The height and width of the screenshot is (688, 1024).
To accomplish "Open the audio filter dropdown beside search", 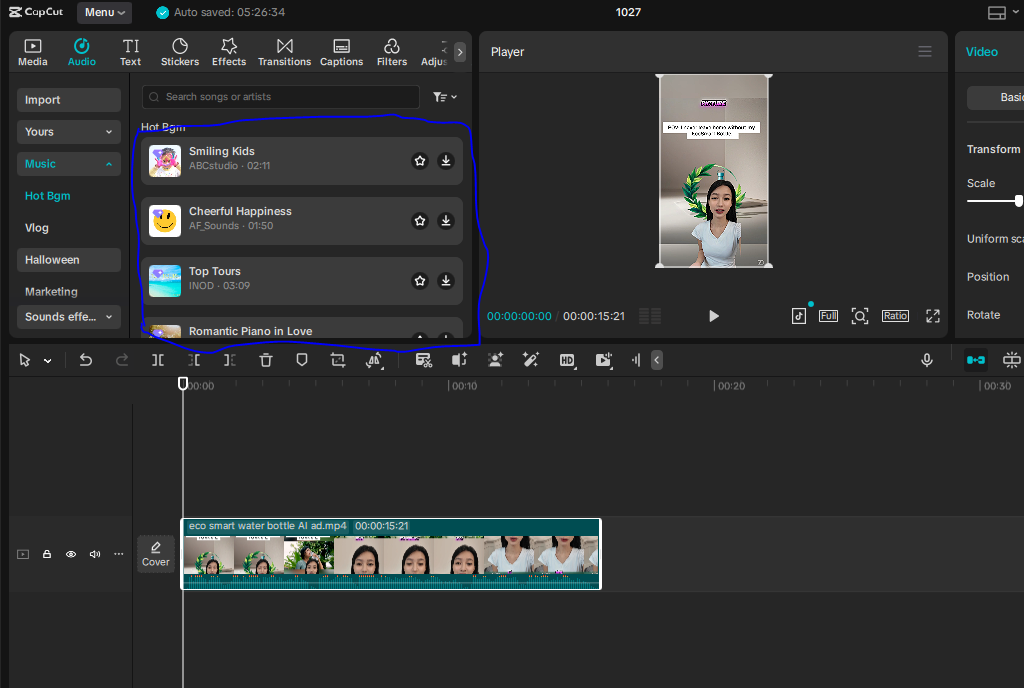I will (445, 97).
